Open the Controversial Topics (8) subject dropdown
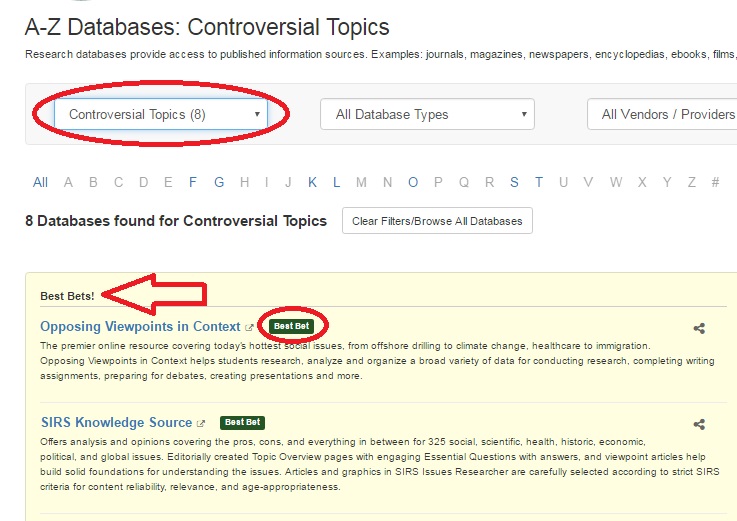The height and width of the screenshot is (521, 737). 161,114
